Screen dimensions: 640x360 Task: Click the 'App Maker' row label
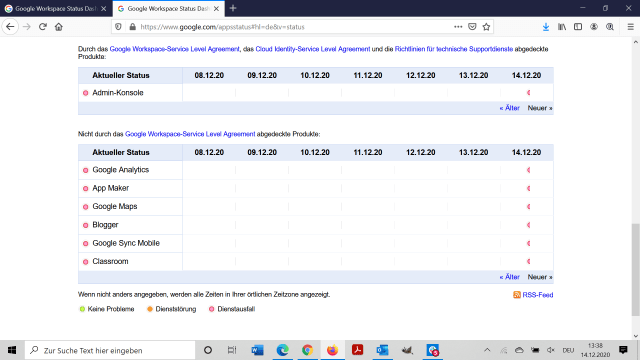coord(111,188)
